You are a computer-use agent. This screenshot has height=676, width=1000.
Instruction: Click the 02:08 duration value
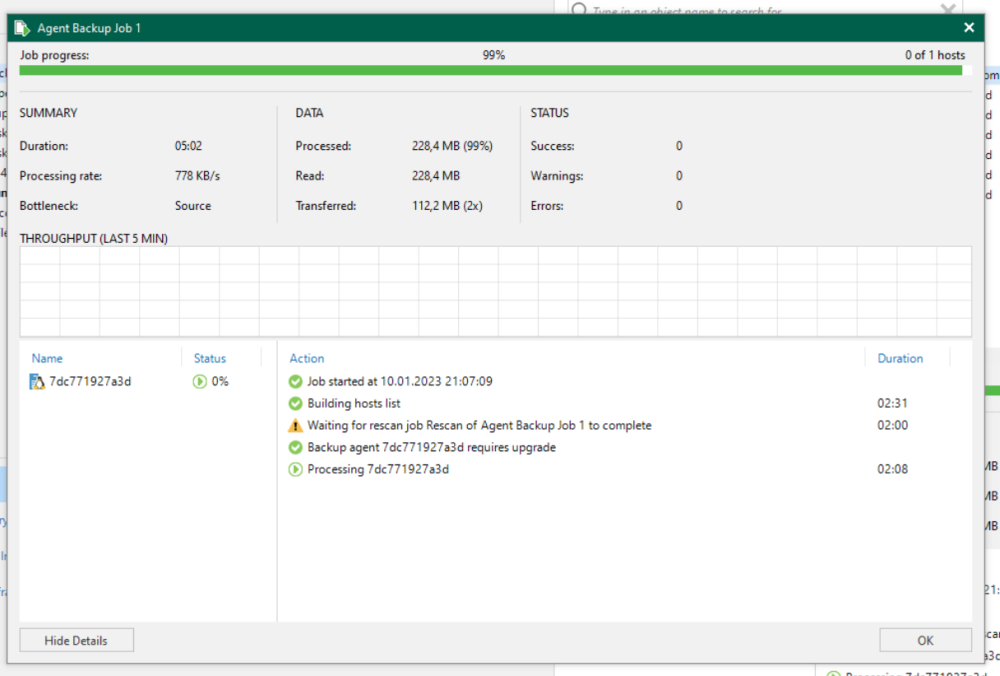(x=892, y=469)
